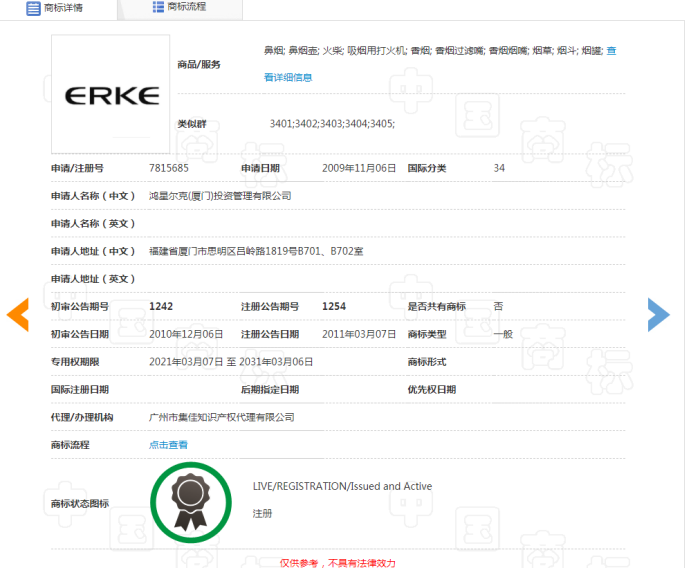Select the exclusive rights period date range
The width and height of the screenshot is (692, 569).
click(231, 361)
